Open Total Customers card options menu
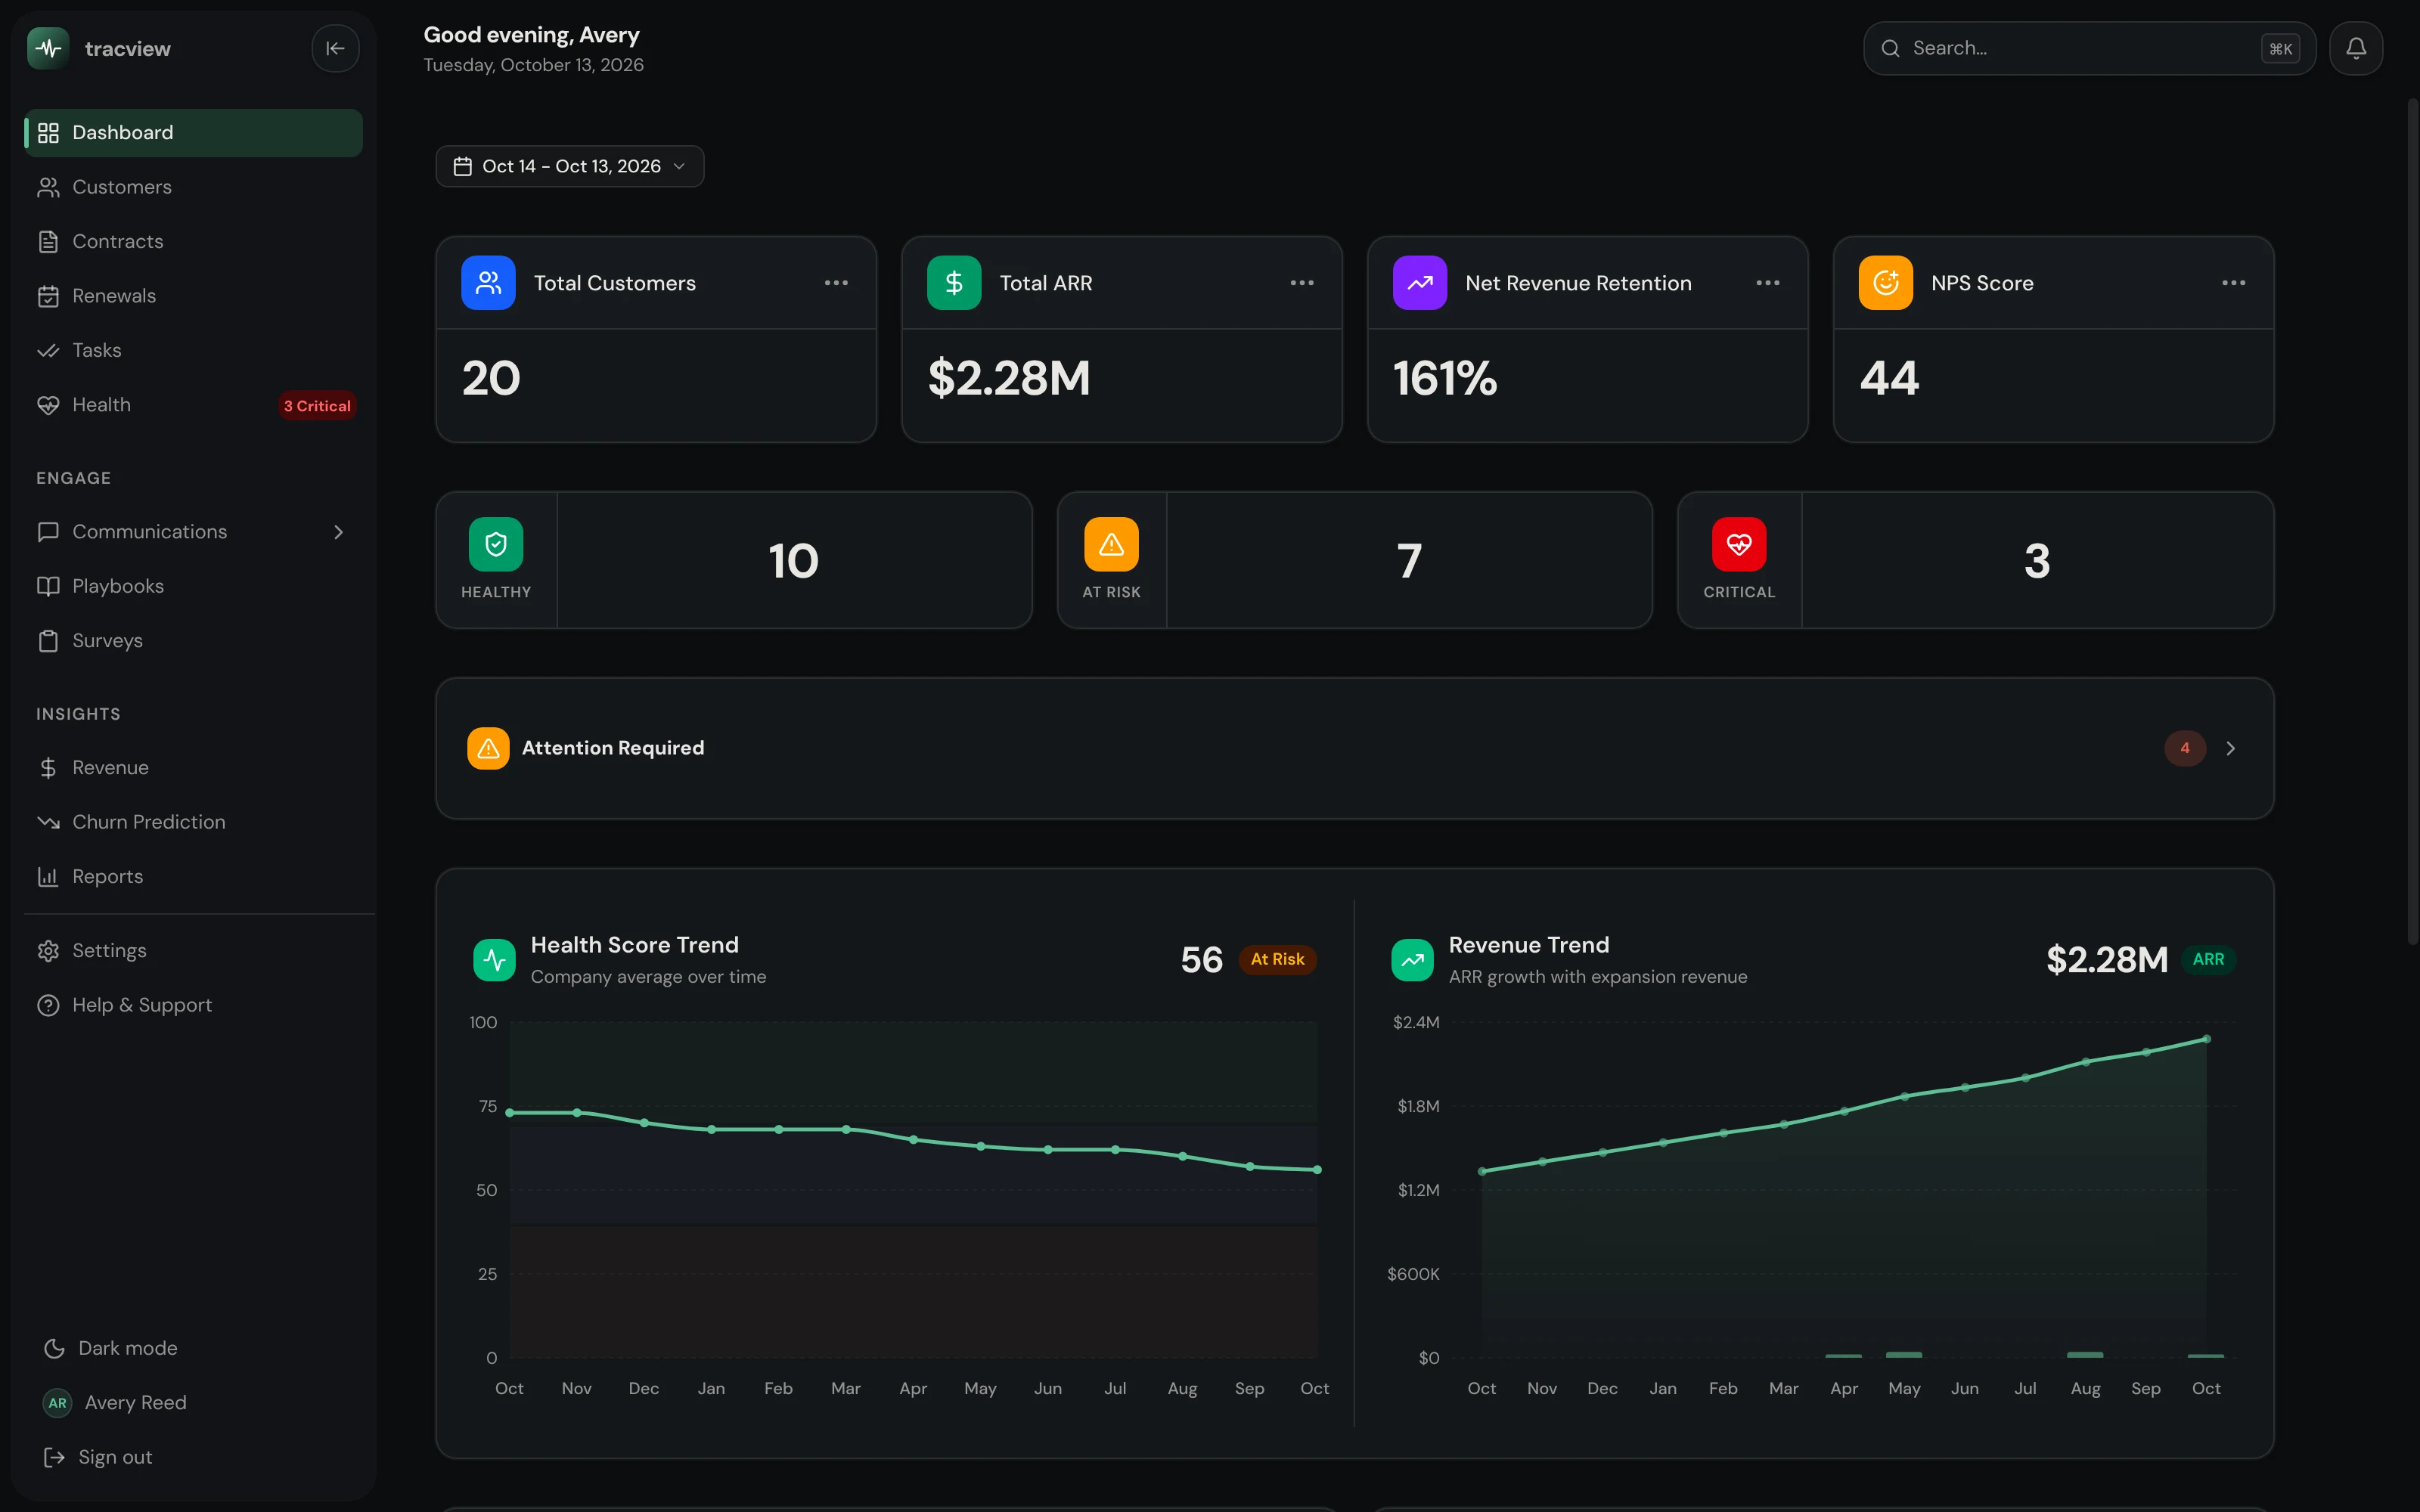This screenshot has width=2420, height=1512. 836,283
